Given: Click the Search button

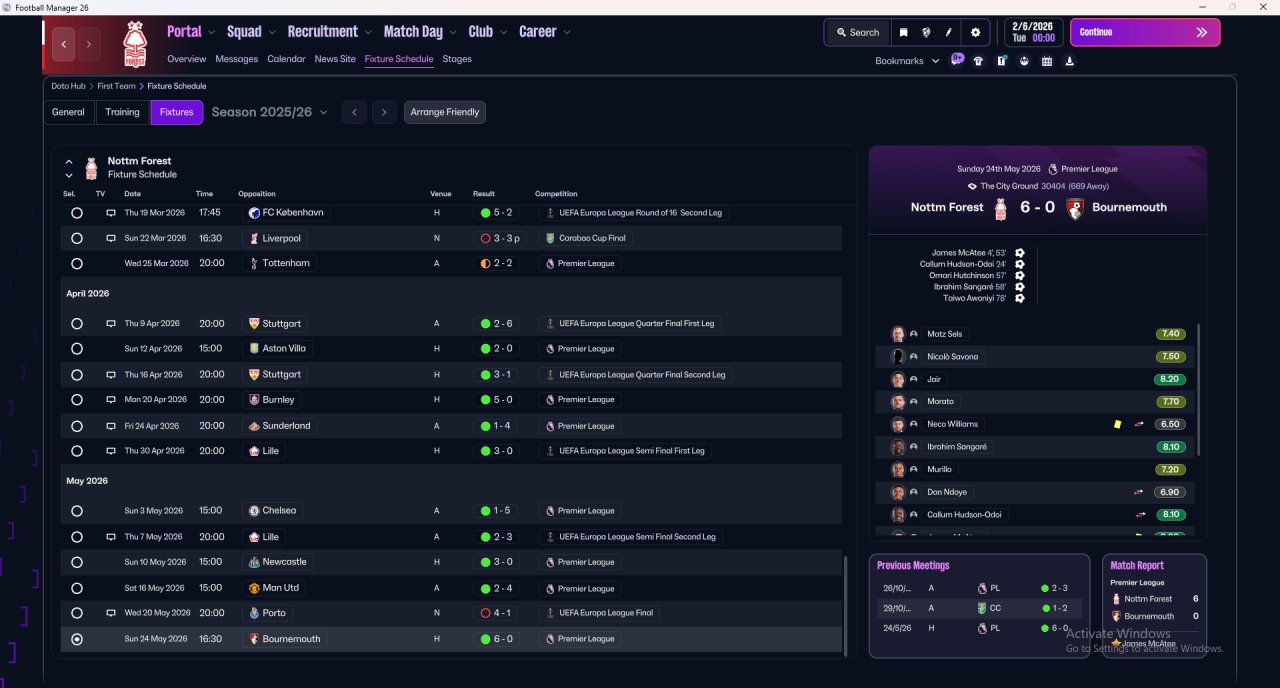Looking at the screenshot, I should (858, 32).
